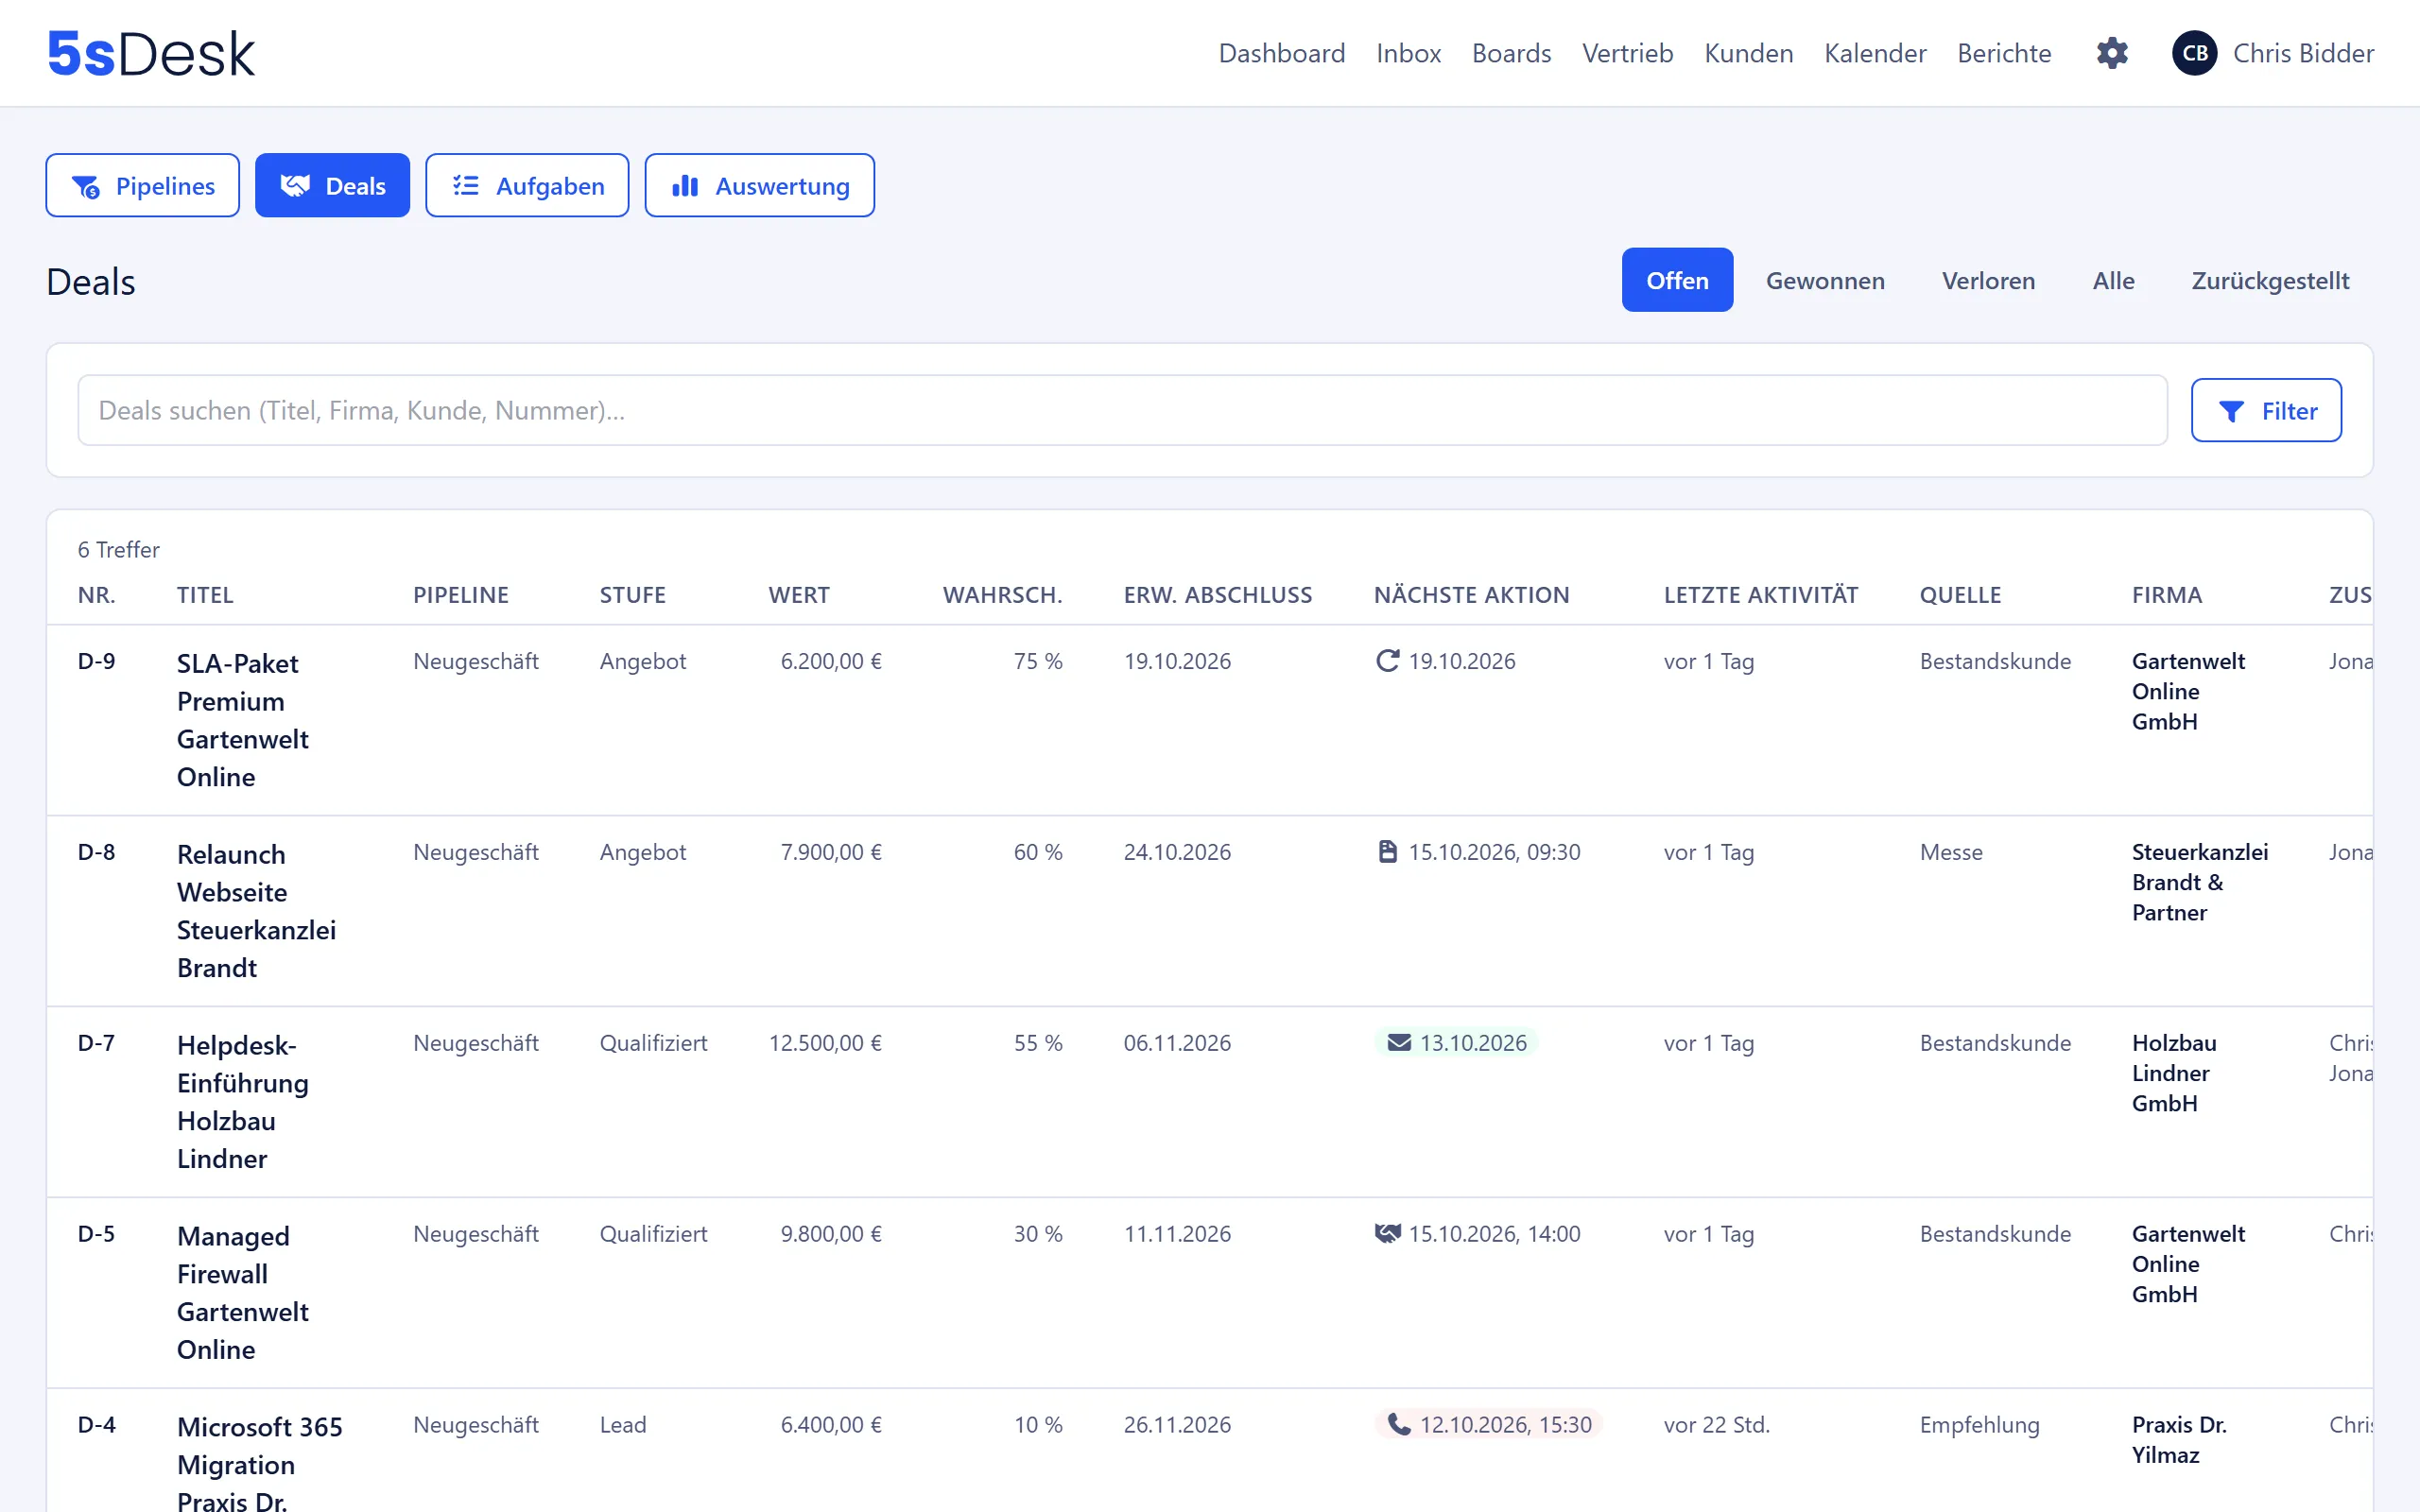Click the funnel icon on the Filter button

coord(2231,411)
